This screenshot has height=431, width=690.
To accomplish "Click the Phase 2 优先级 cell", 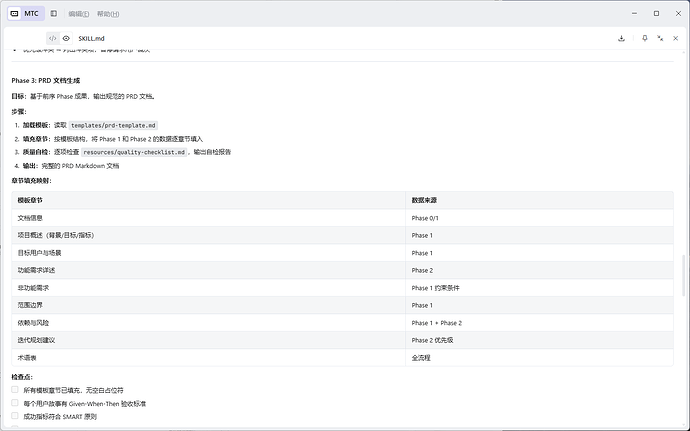I will coord(540,340).
